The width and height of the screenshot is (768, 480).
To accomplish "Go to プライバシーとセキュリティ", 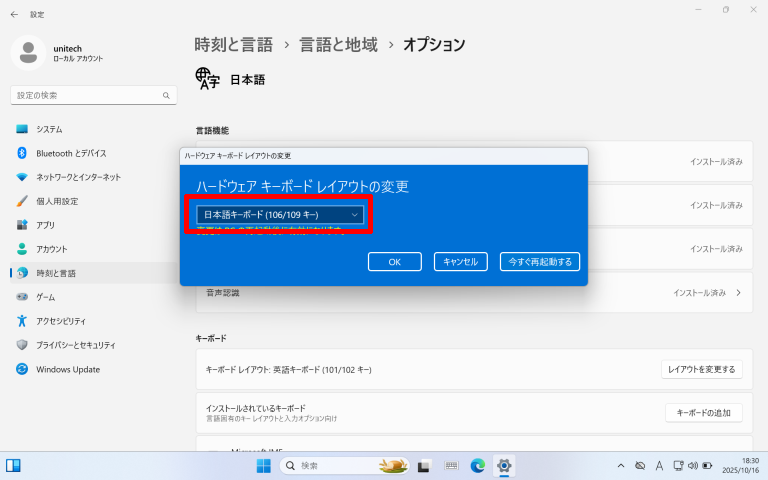I will [x=76, y=345].
